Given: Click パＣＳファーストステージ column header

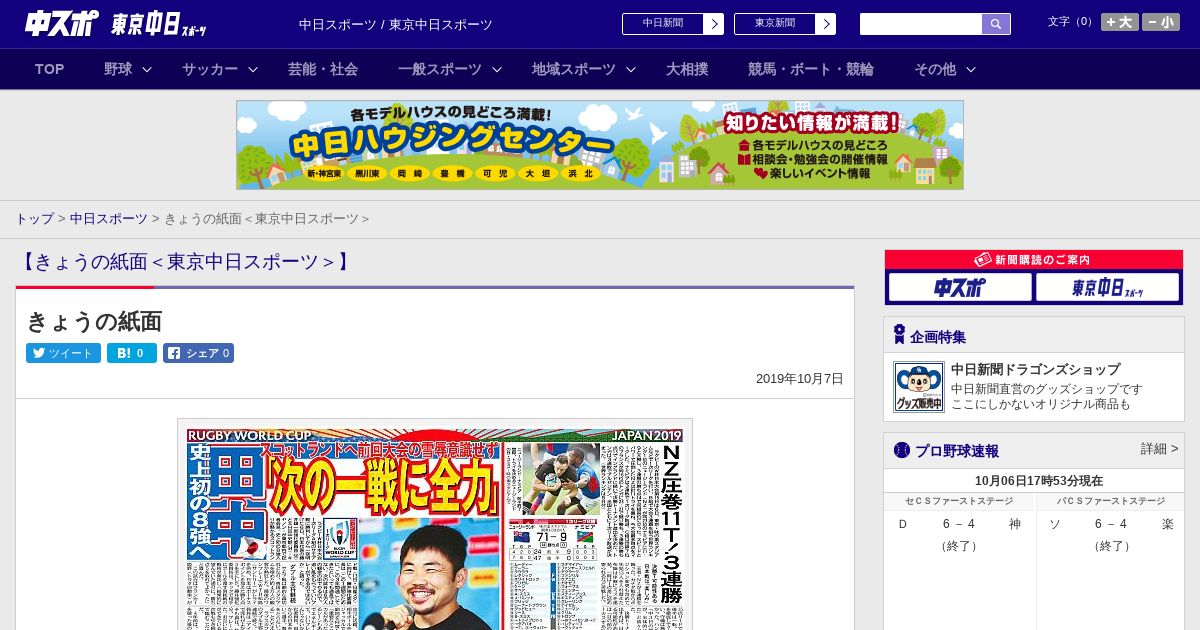Looking at the screenshot, I should (x=1111, y=501).
